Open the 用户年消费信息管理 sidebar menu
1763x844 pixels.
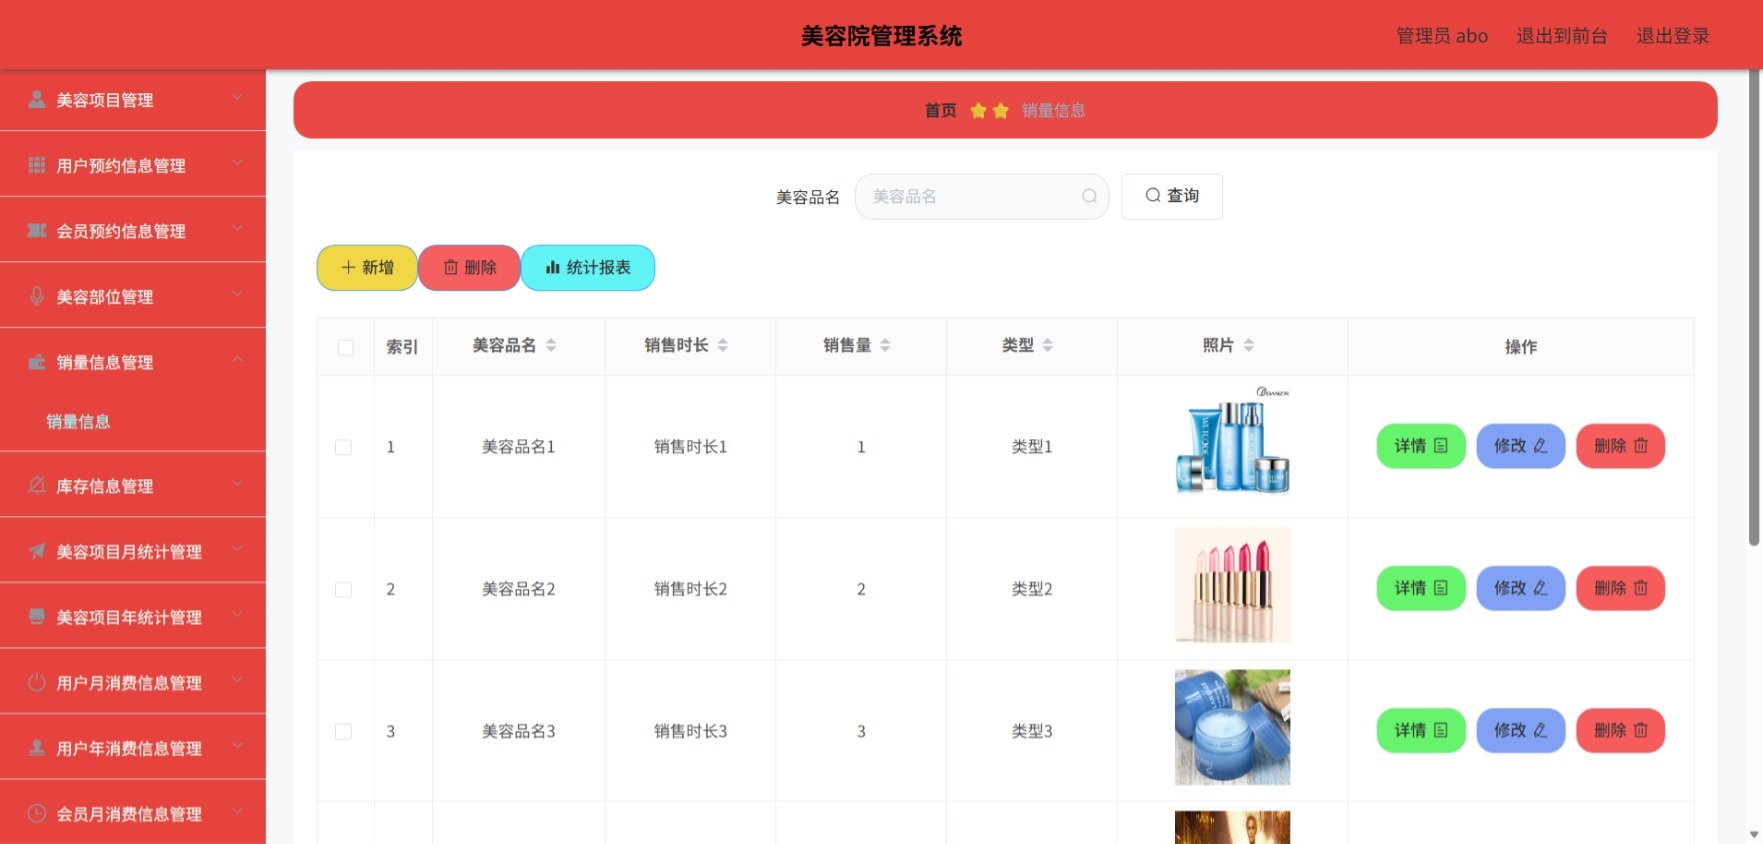[133, 747]
